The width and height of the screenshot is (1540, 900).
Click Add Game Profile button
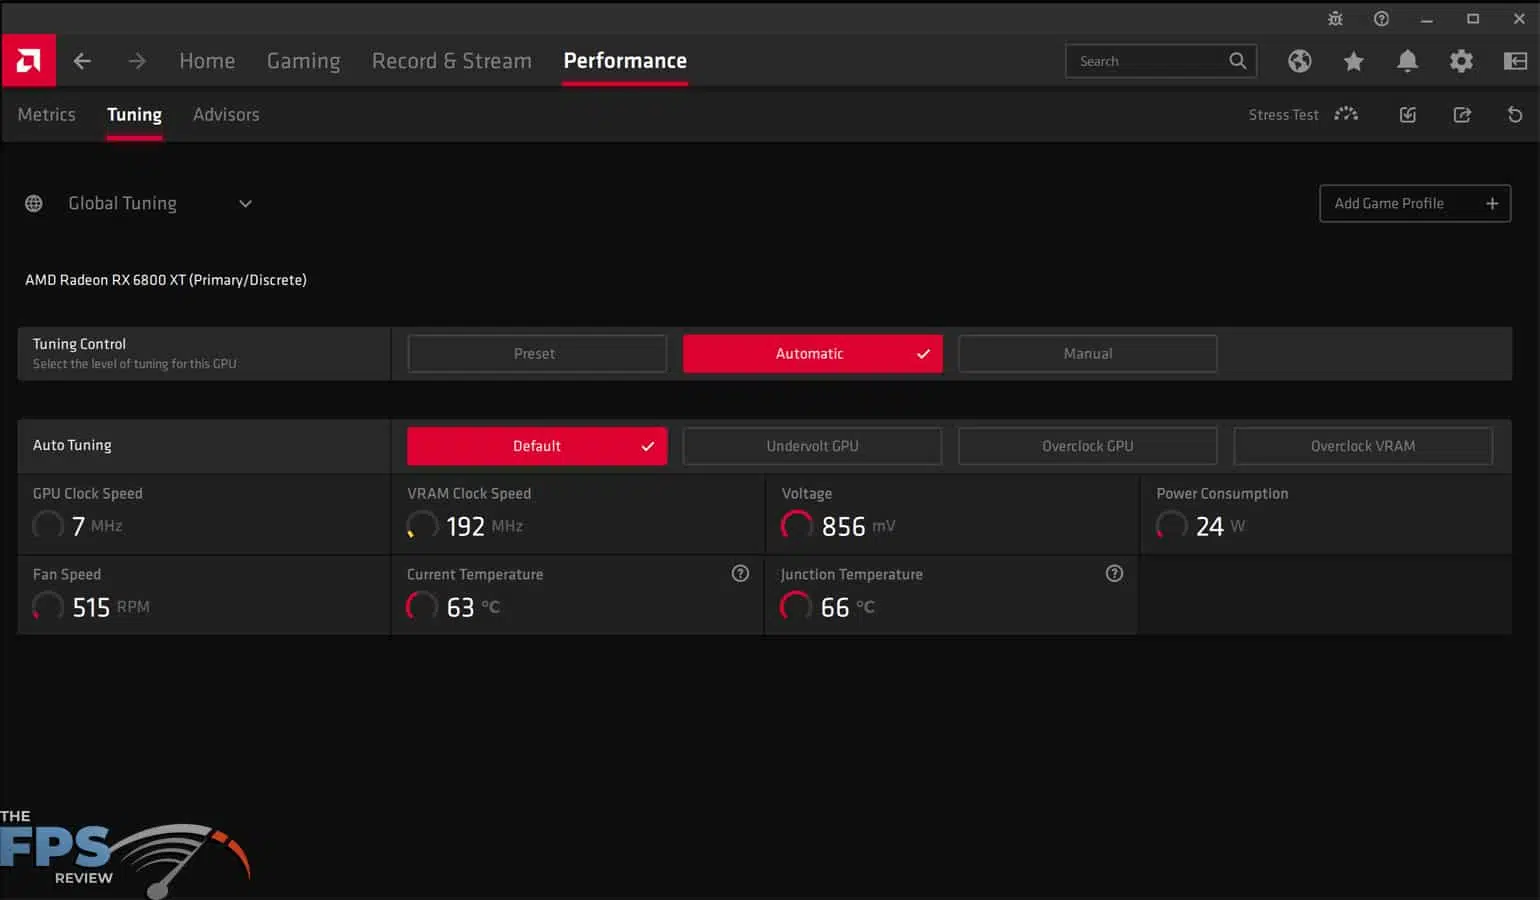pos(1415,203)
